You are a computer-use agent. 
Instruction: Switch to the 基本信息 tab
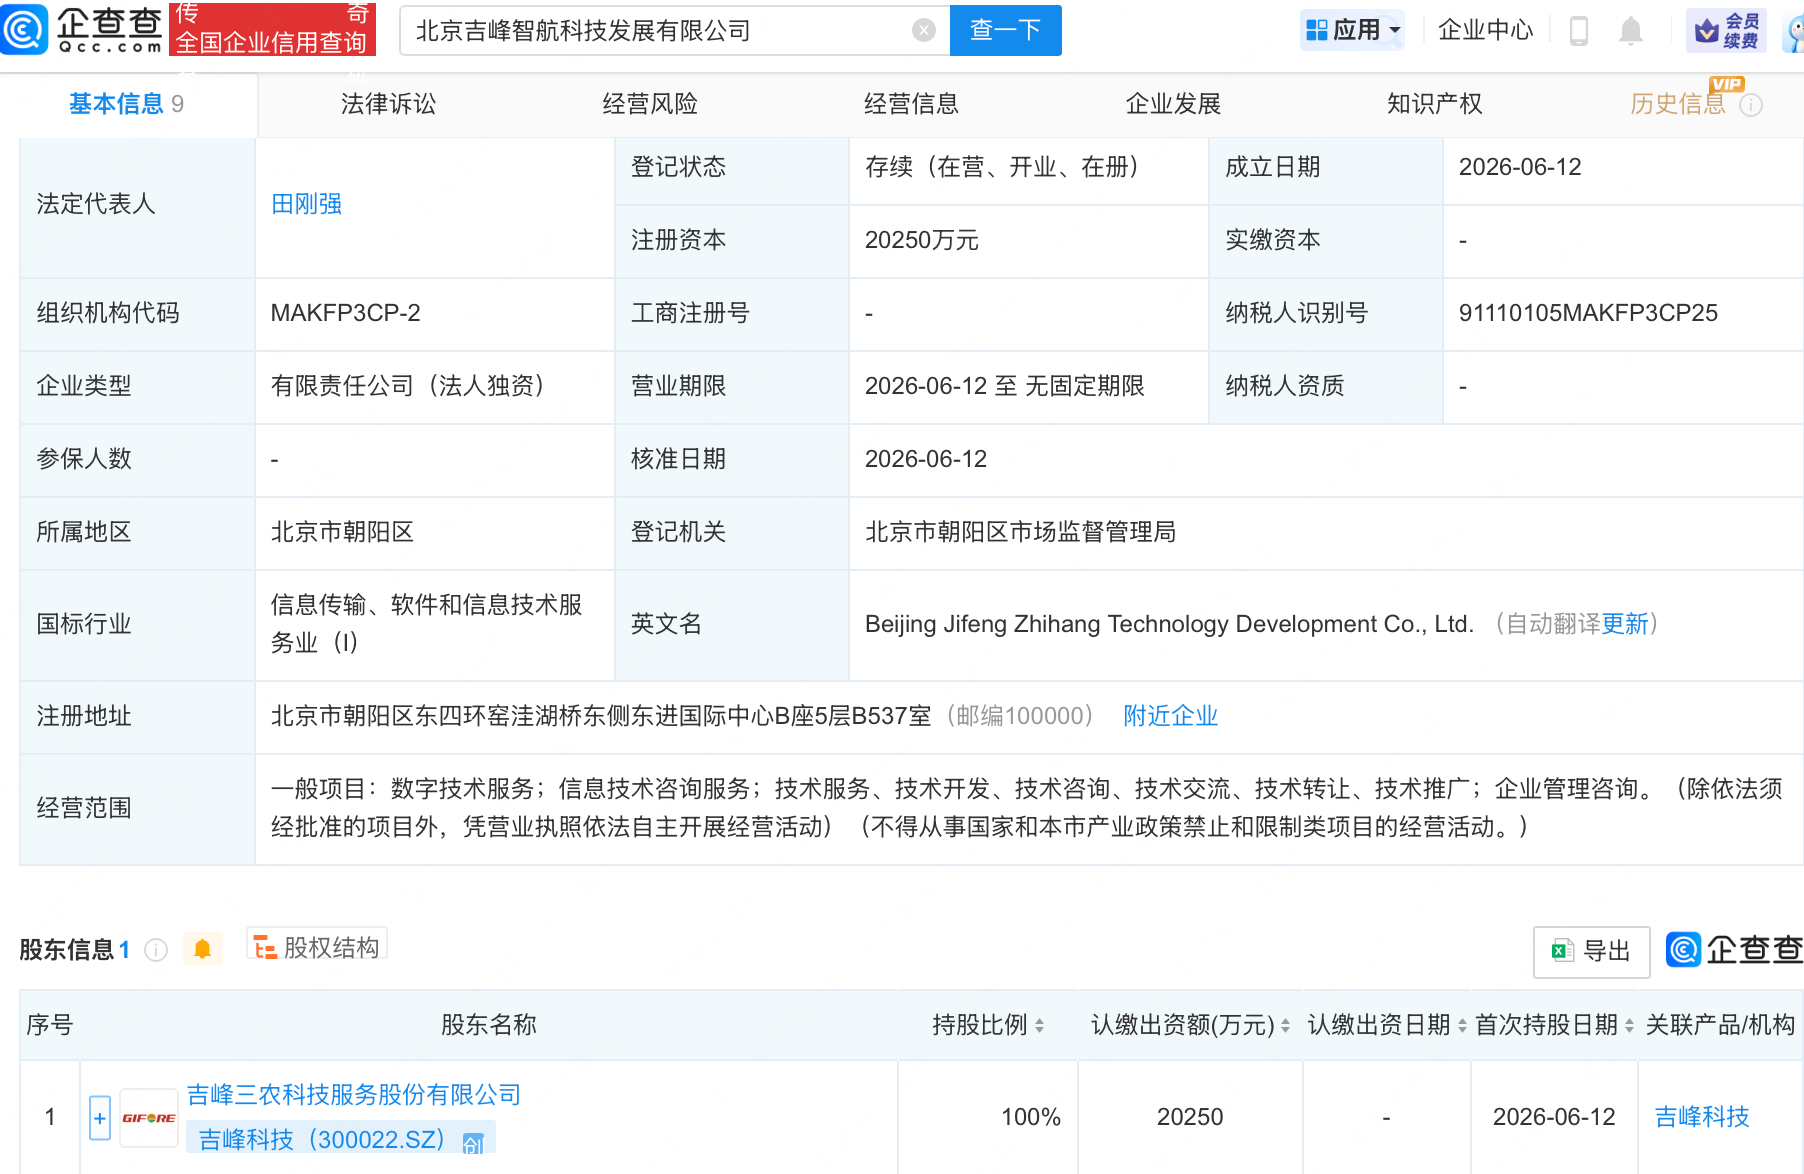tap(126, 104)
